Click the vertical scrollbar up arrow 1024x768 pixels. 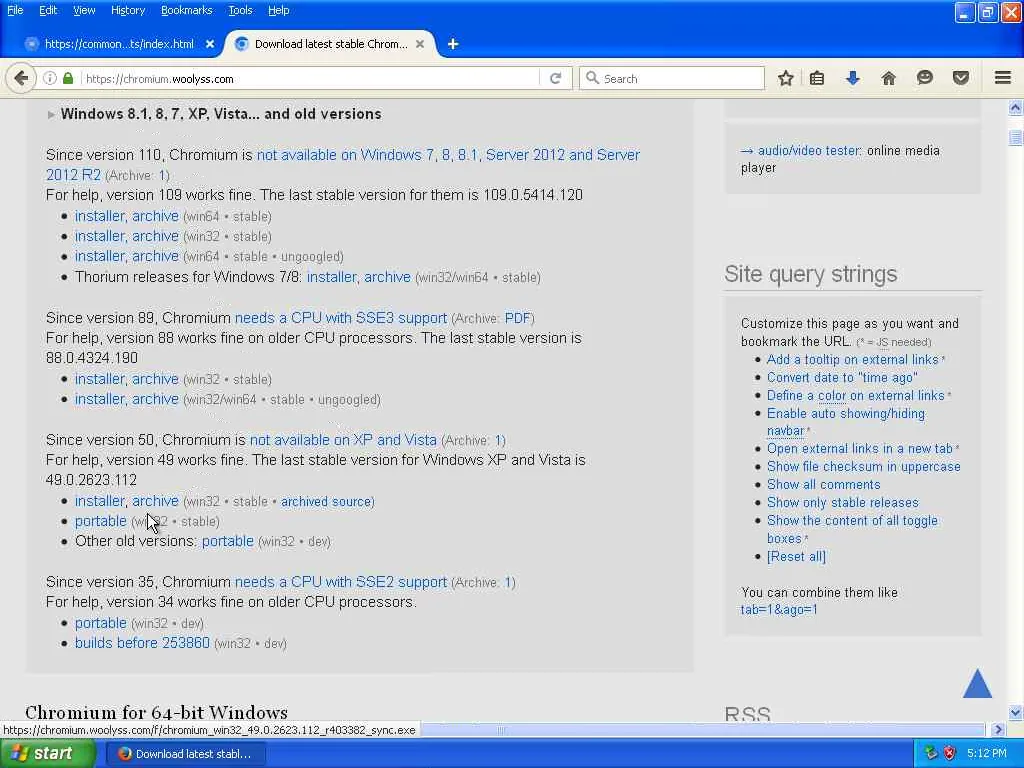(x=1016, y=107)
